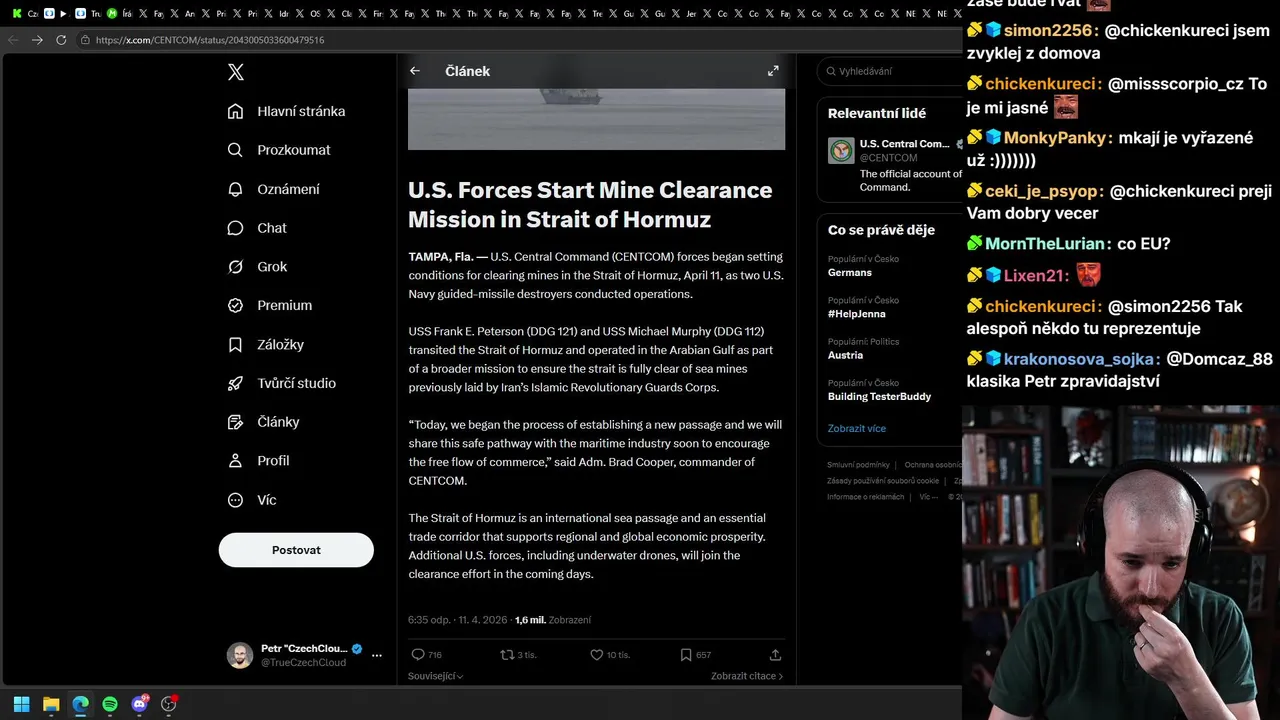This screenshot has height=720, width=1280.
Task: Click chat username krakonosova_sojka
Action: [x=1082, y=359]
